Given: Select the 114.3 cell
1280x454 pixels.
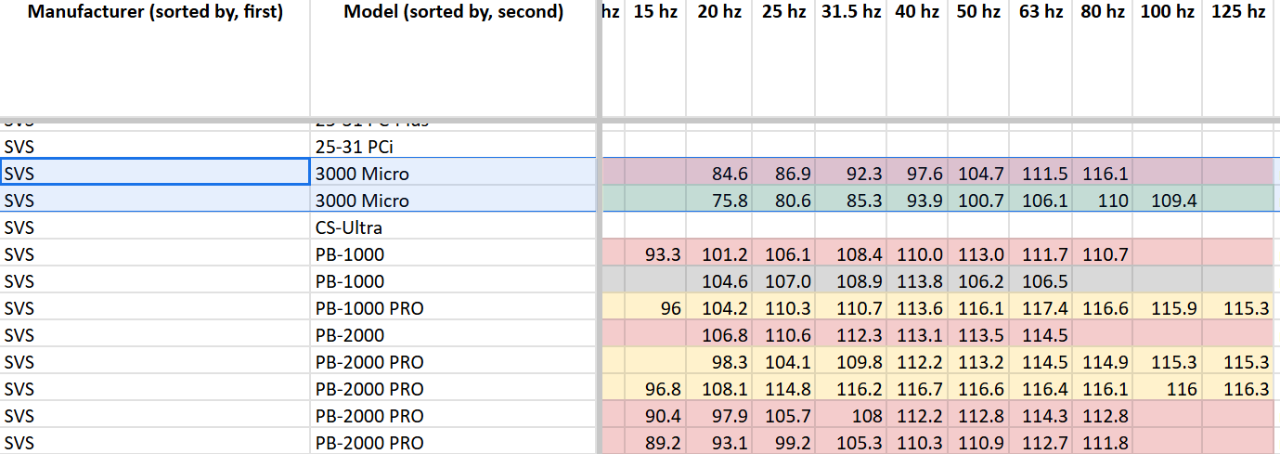Looking at the screenshot, I should click(1041, 416).
